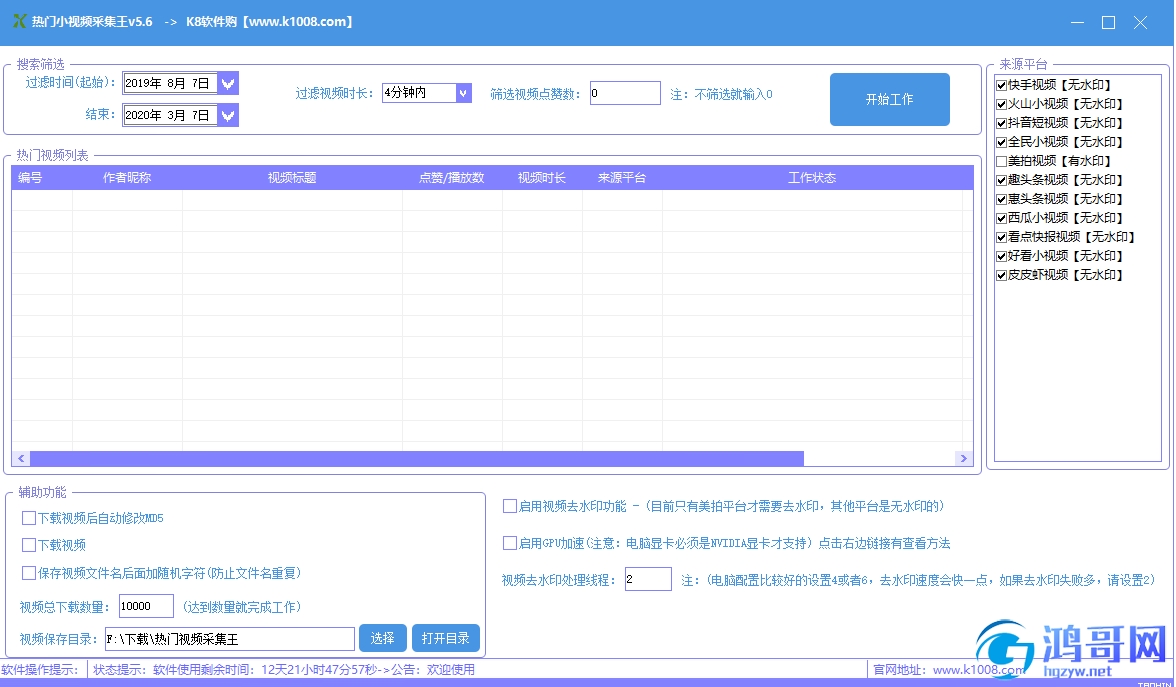Click 点击右边链接有查看方法 link text

884,543
